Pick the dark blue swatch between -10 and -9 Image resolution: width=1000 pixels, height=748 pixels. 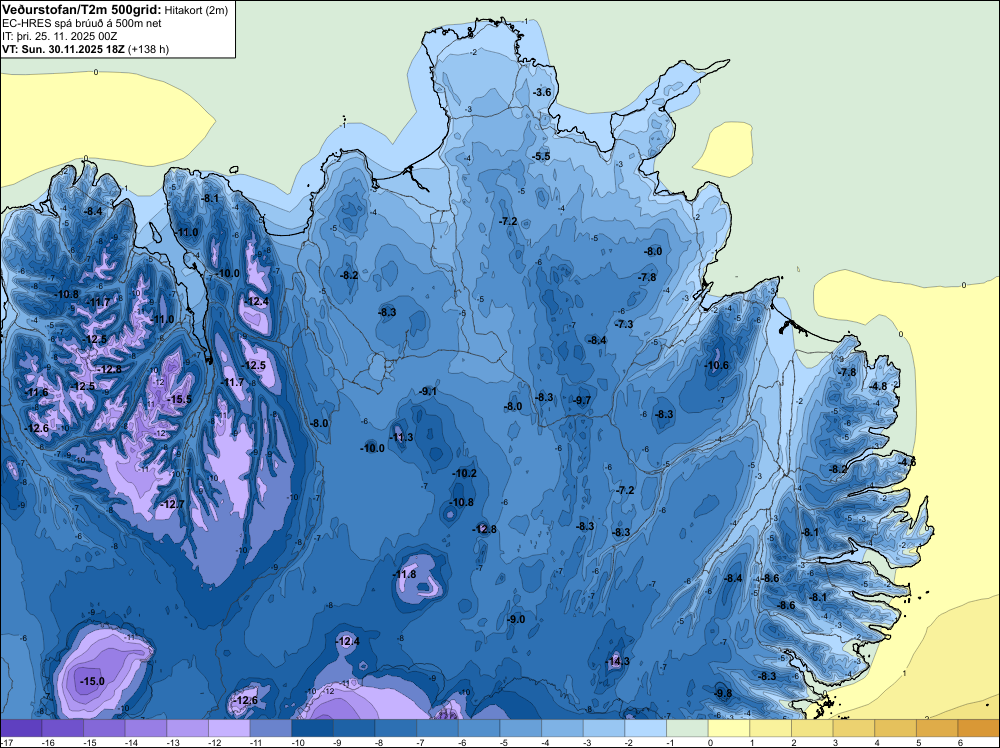312,728
